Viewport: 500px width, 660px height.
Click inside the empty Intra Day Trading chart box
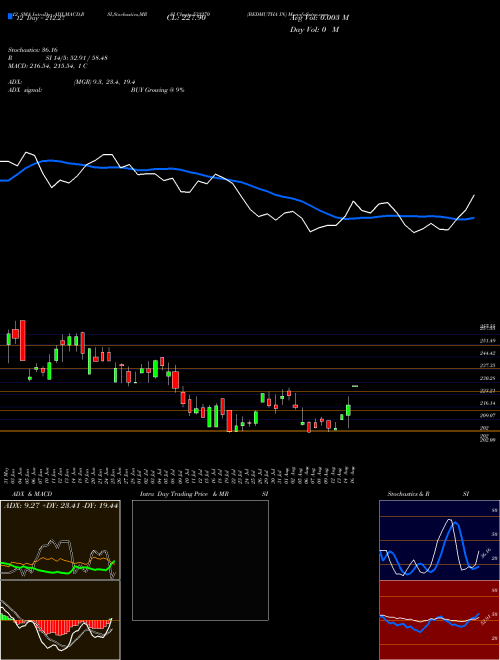click(200, 560)
